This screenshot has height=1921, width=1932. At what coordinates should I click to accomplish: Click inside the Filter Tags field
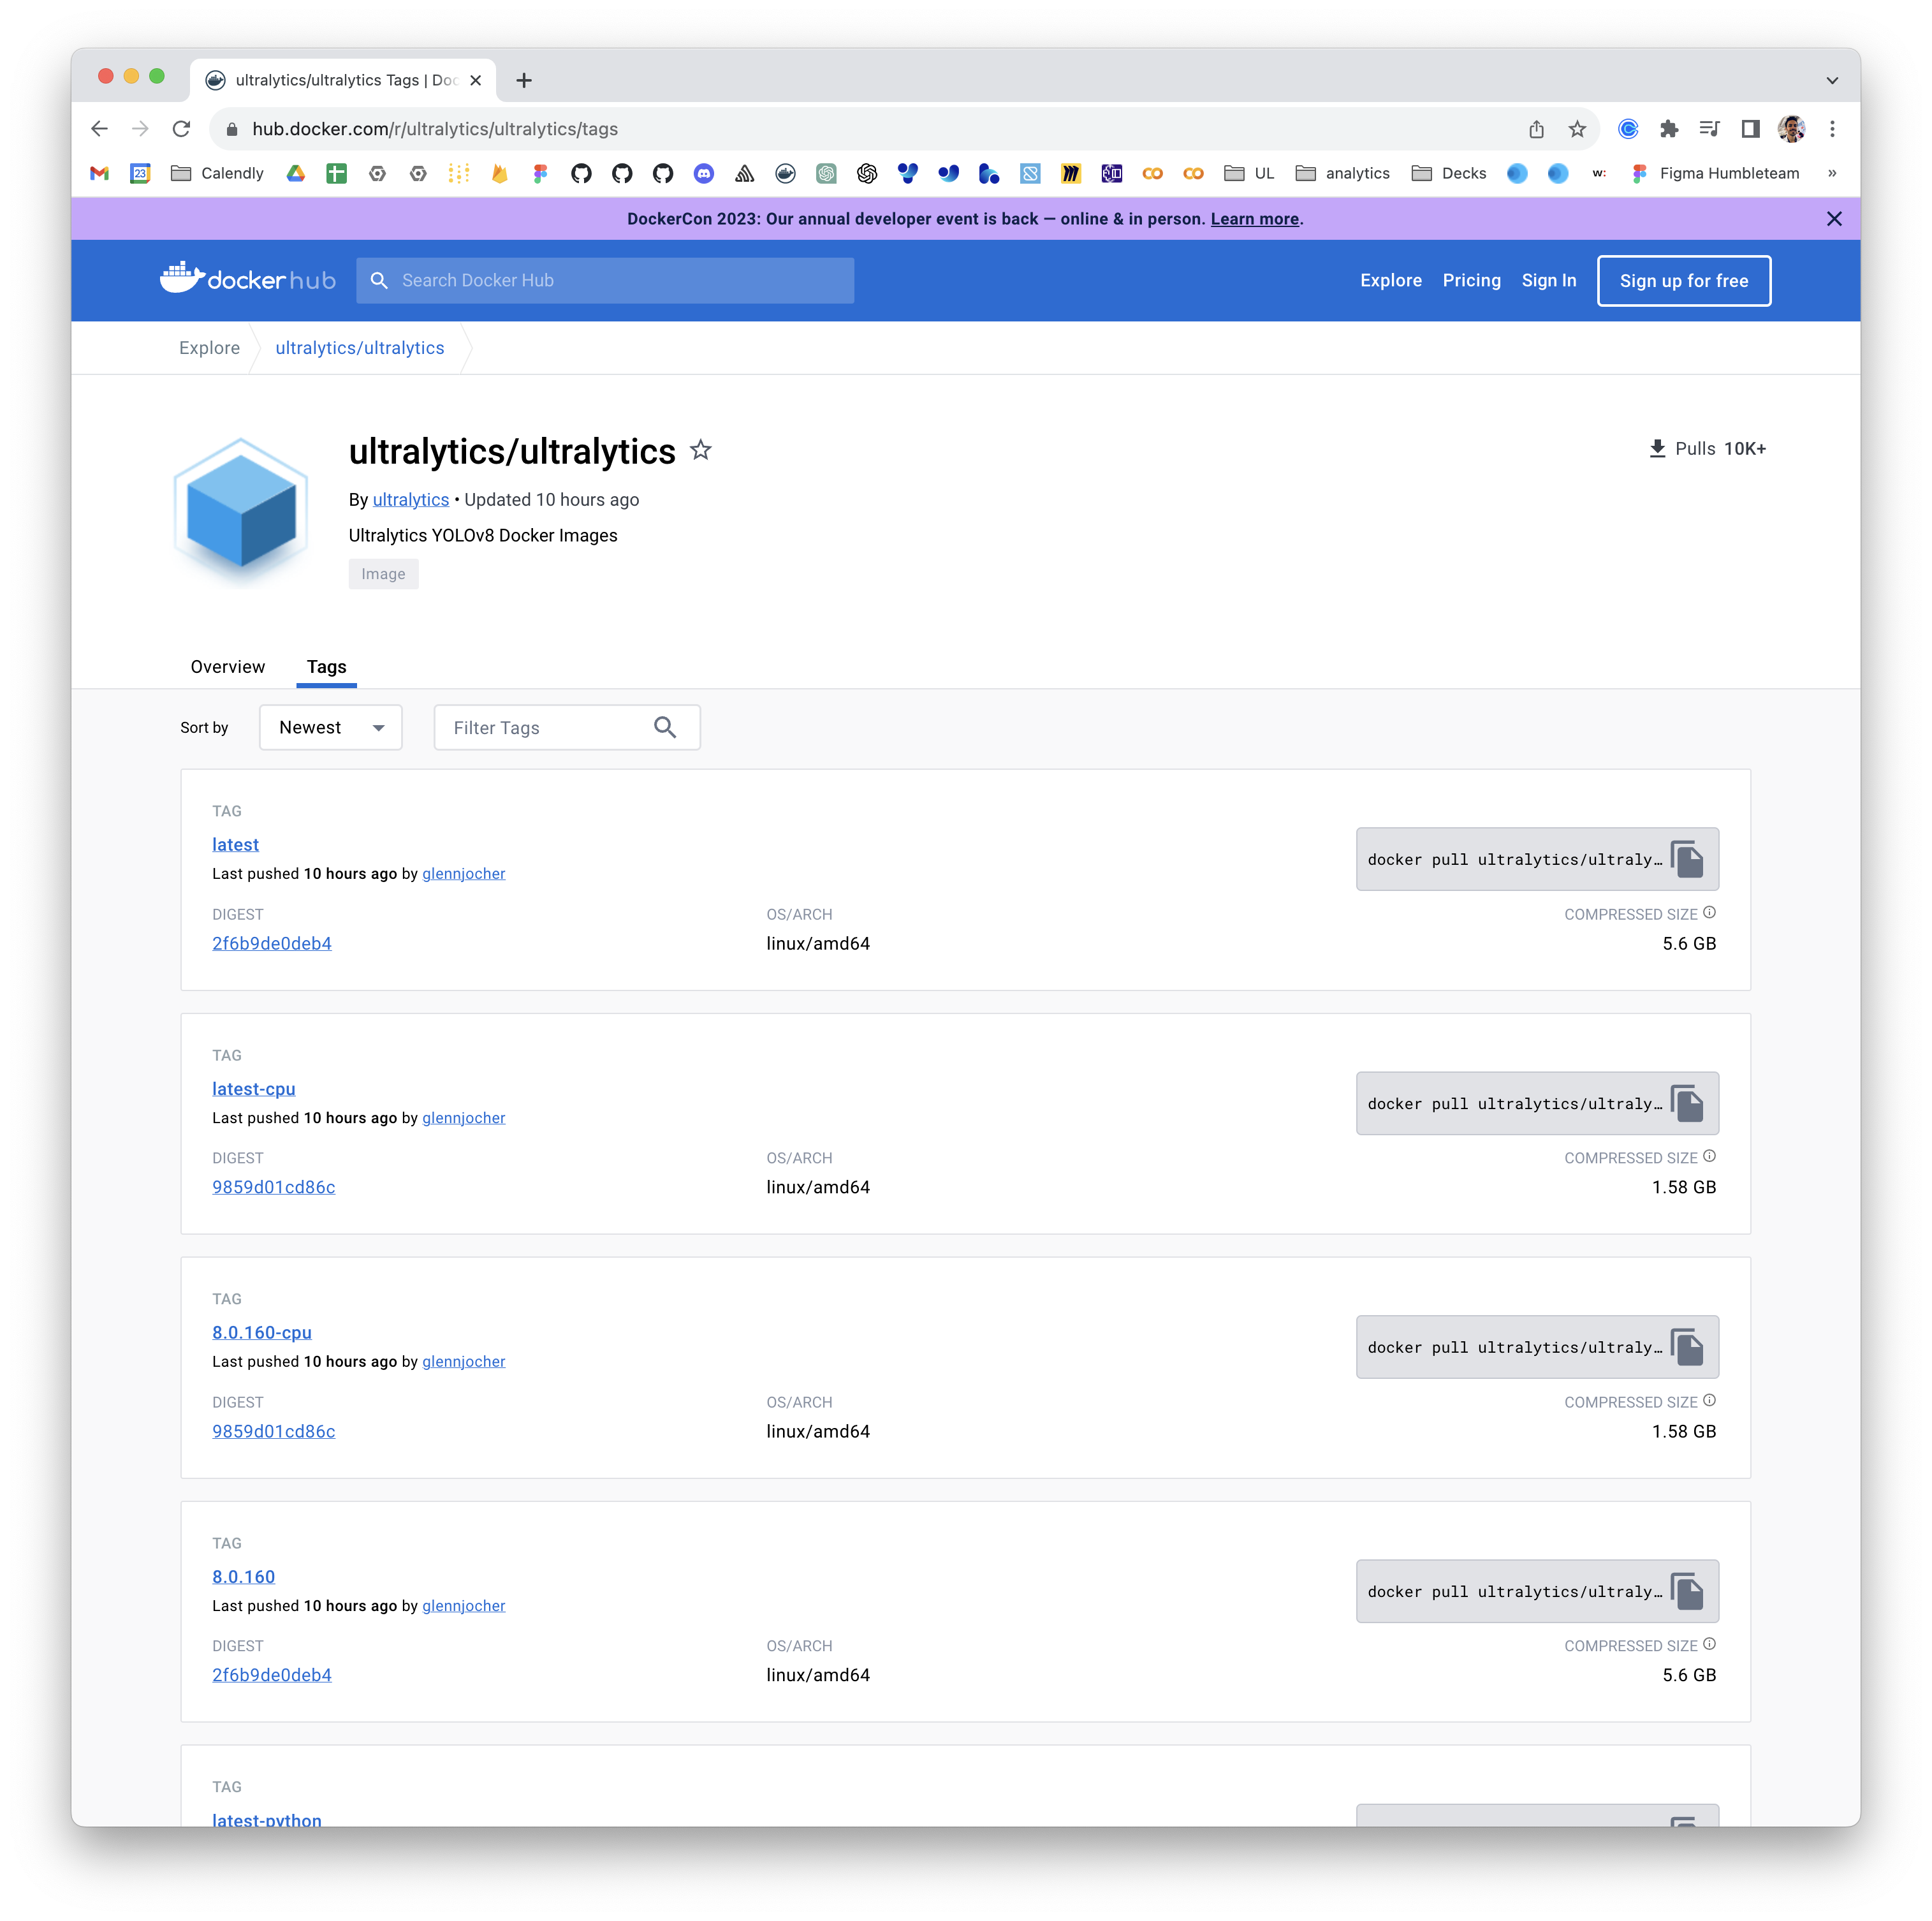(x=545, y=727)
